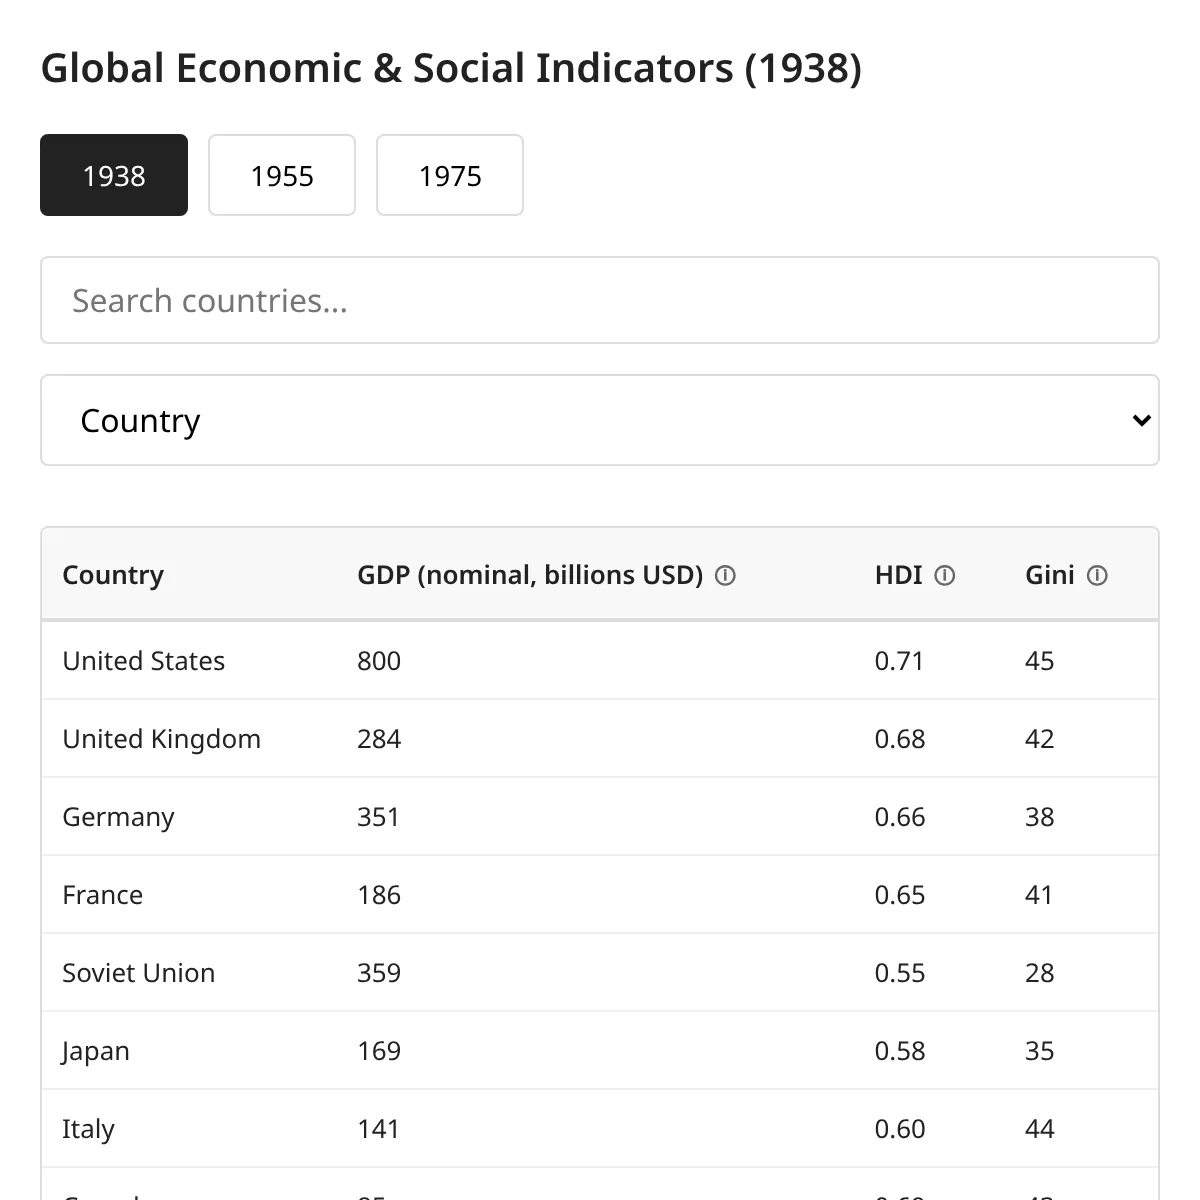This screenshot has width=1200, height=1200.
Task: Select the Germany table row
Action: tap(600, 817)
